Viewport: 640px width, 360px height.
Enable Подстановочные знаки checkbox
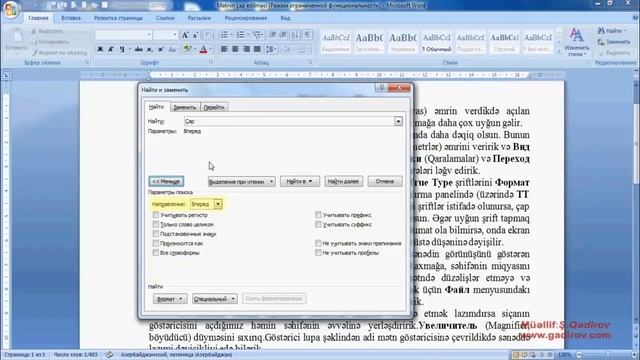click(x=156, y=233)
